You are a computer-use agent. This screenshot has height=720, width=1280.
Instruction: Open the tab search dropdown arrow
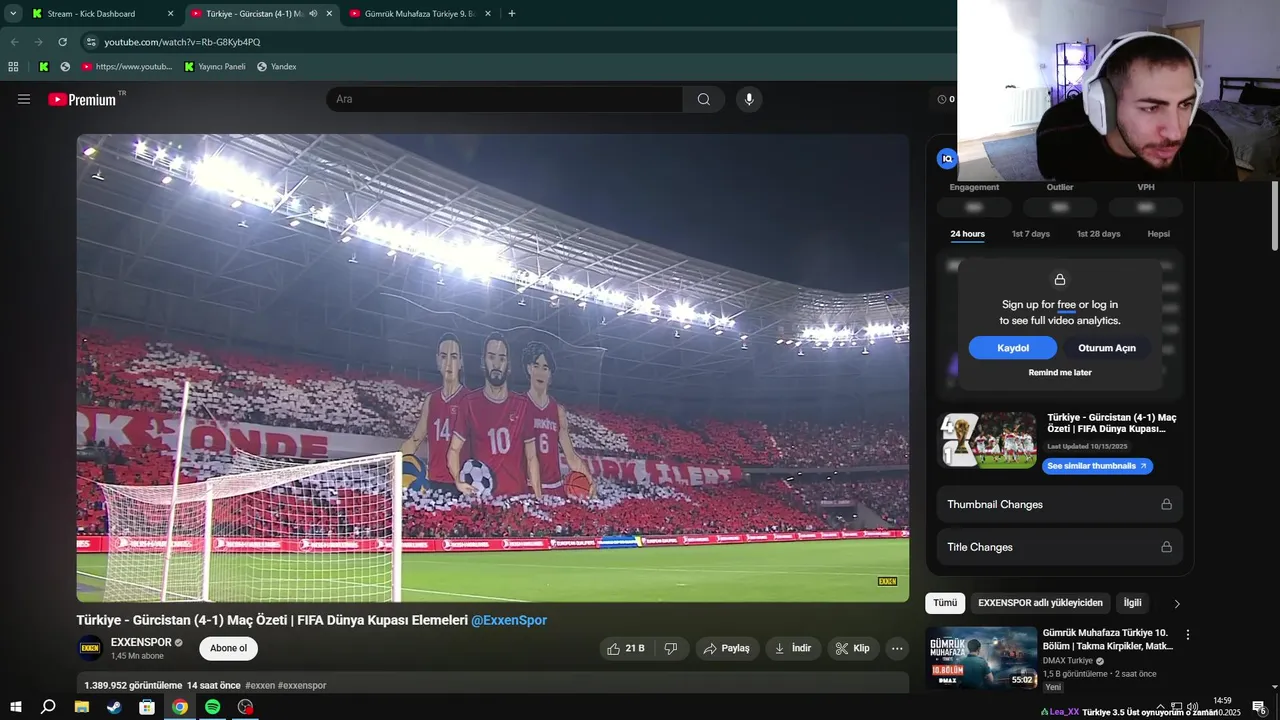point(13,14)
